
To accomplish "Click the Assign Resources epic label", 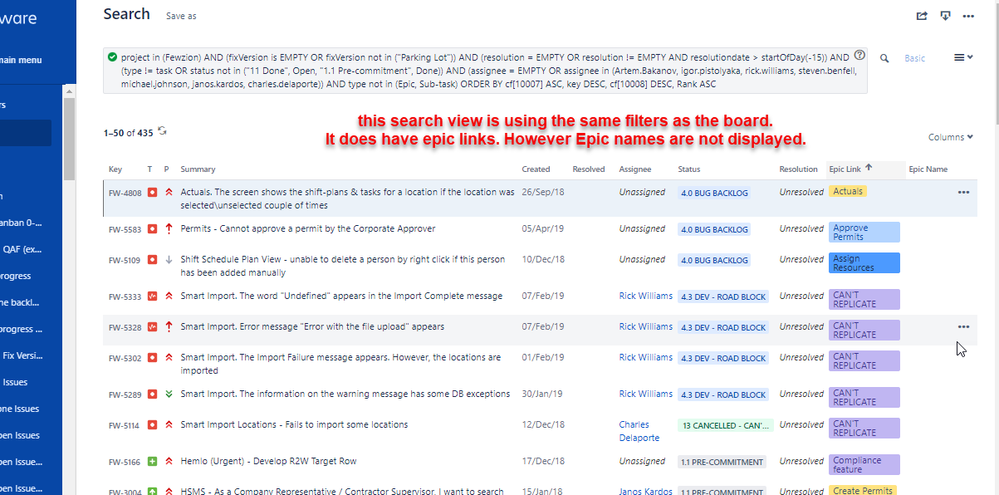I will coord(864,263).
